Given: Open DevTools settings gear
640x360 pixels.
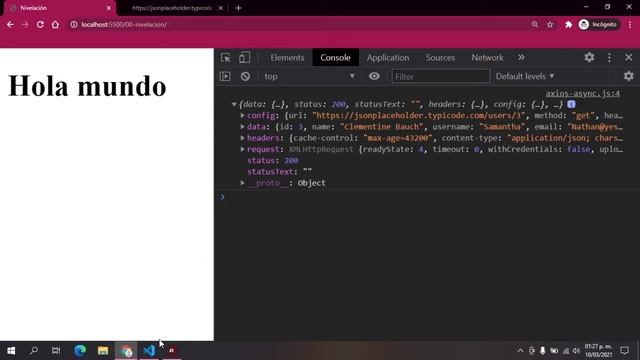Looking at the screenshot, I should pyautogui.click(x=589, y=57).
